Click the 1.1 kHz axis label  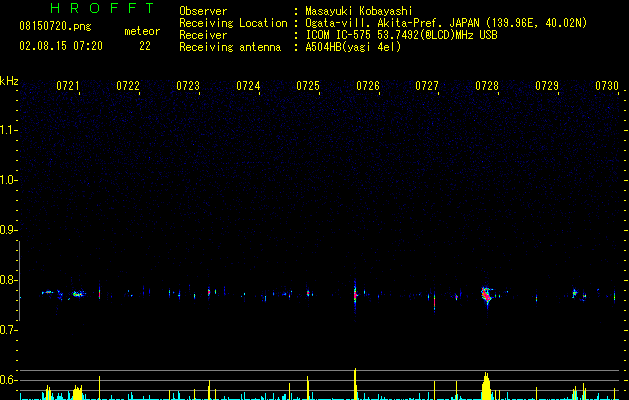(8, 130)
